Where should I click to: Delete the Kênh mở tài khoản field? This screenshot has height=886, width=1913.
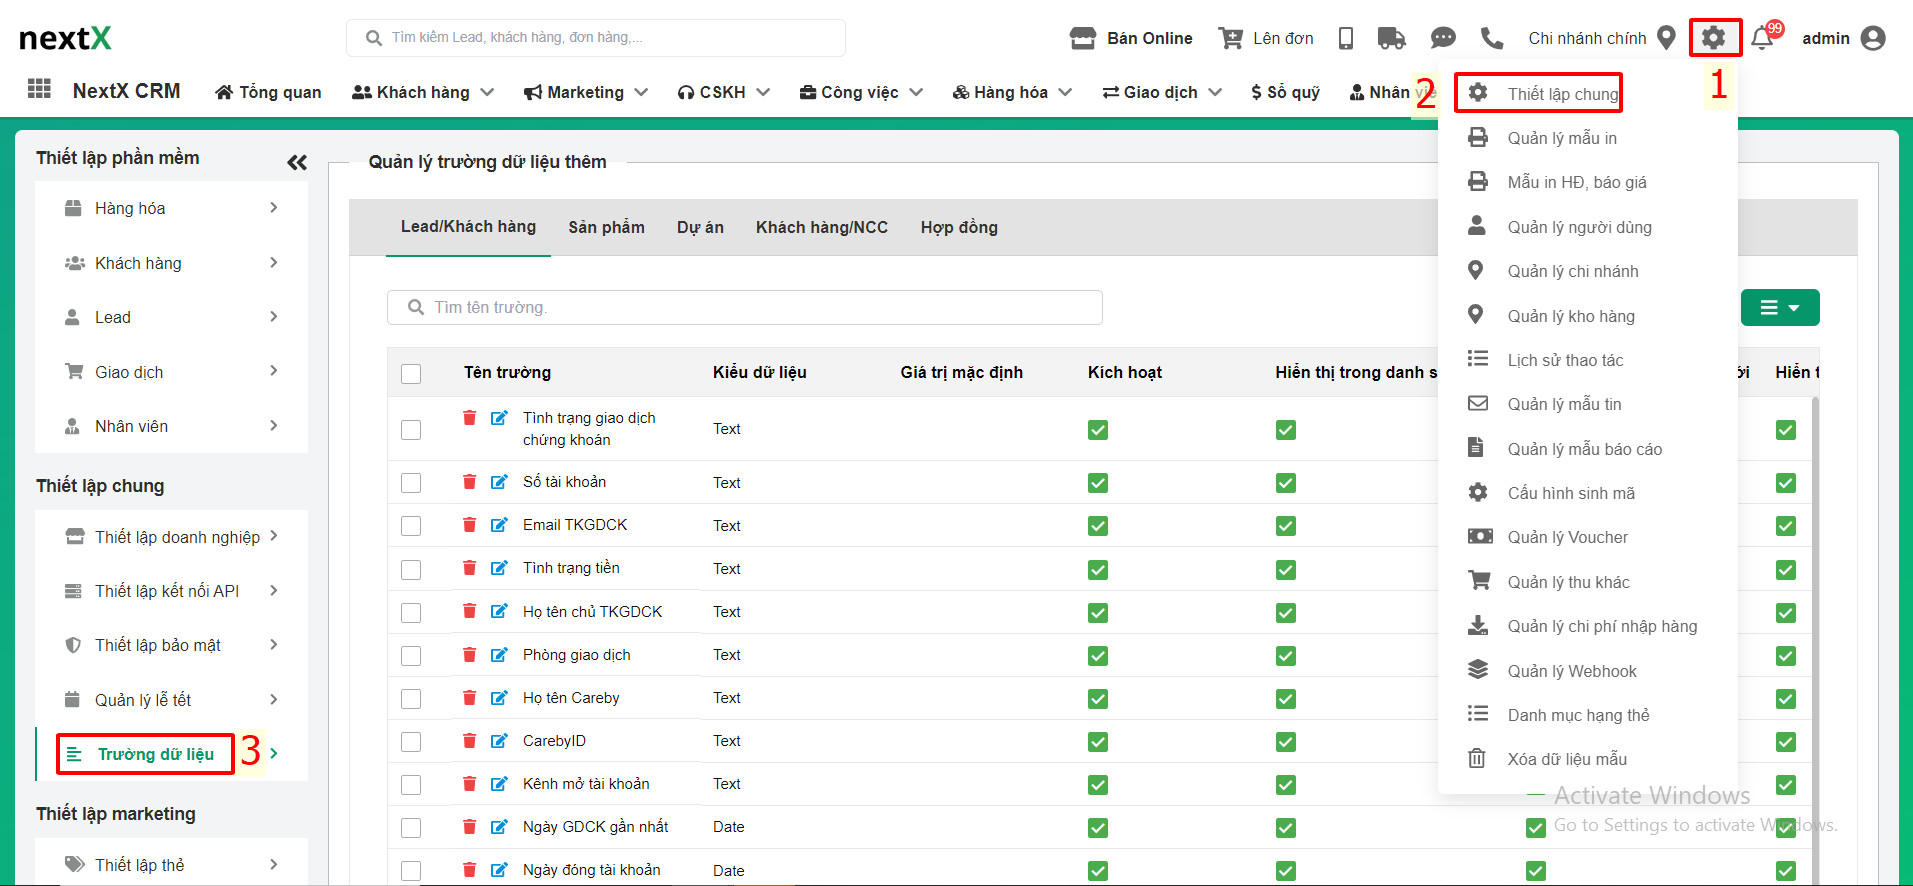coord(469,783)
